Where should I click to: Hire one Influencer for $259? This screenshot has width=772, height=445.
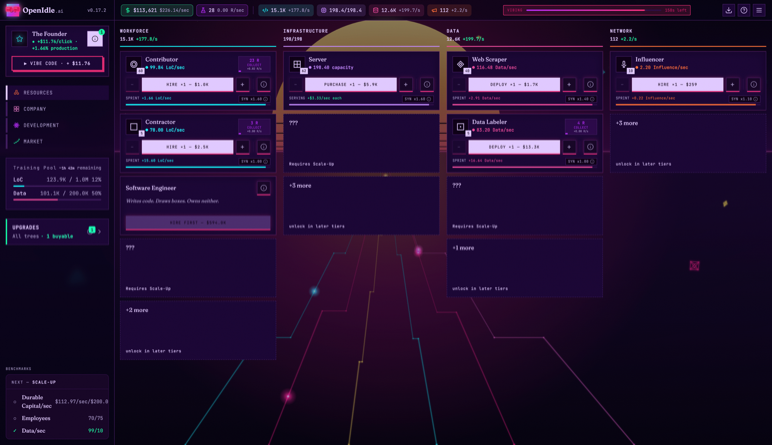(677, 85)
